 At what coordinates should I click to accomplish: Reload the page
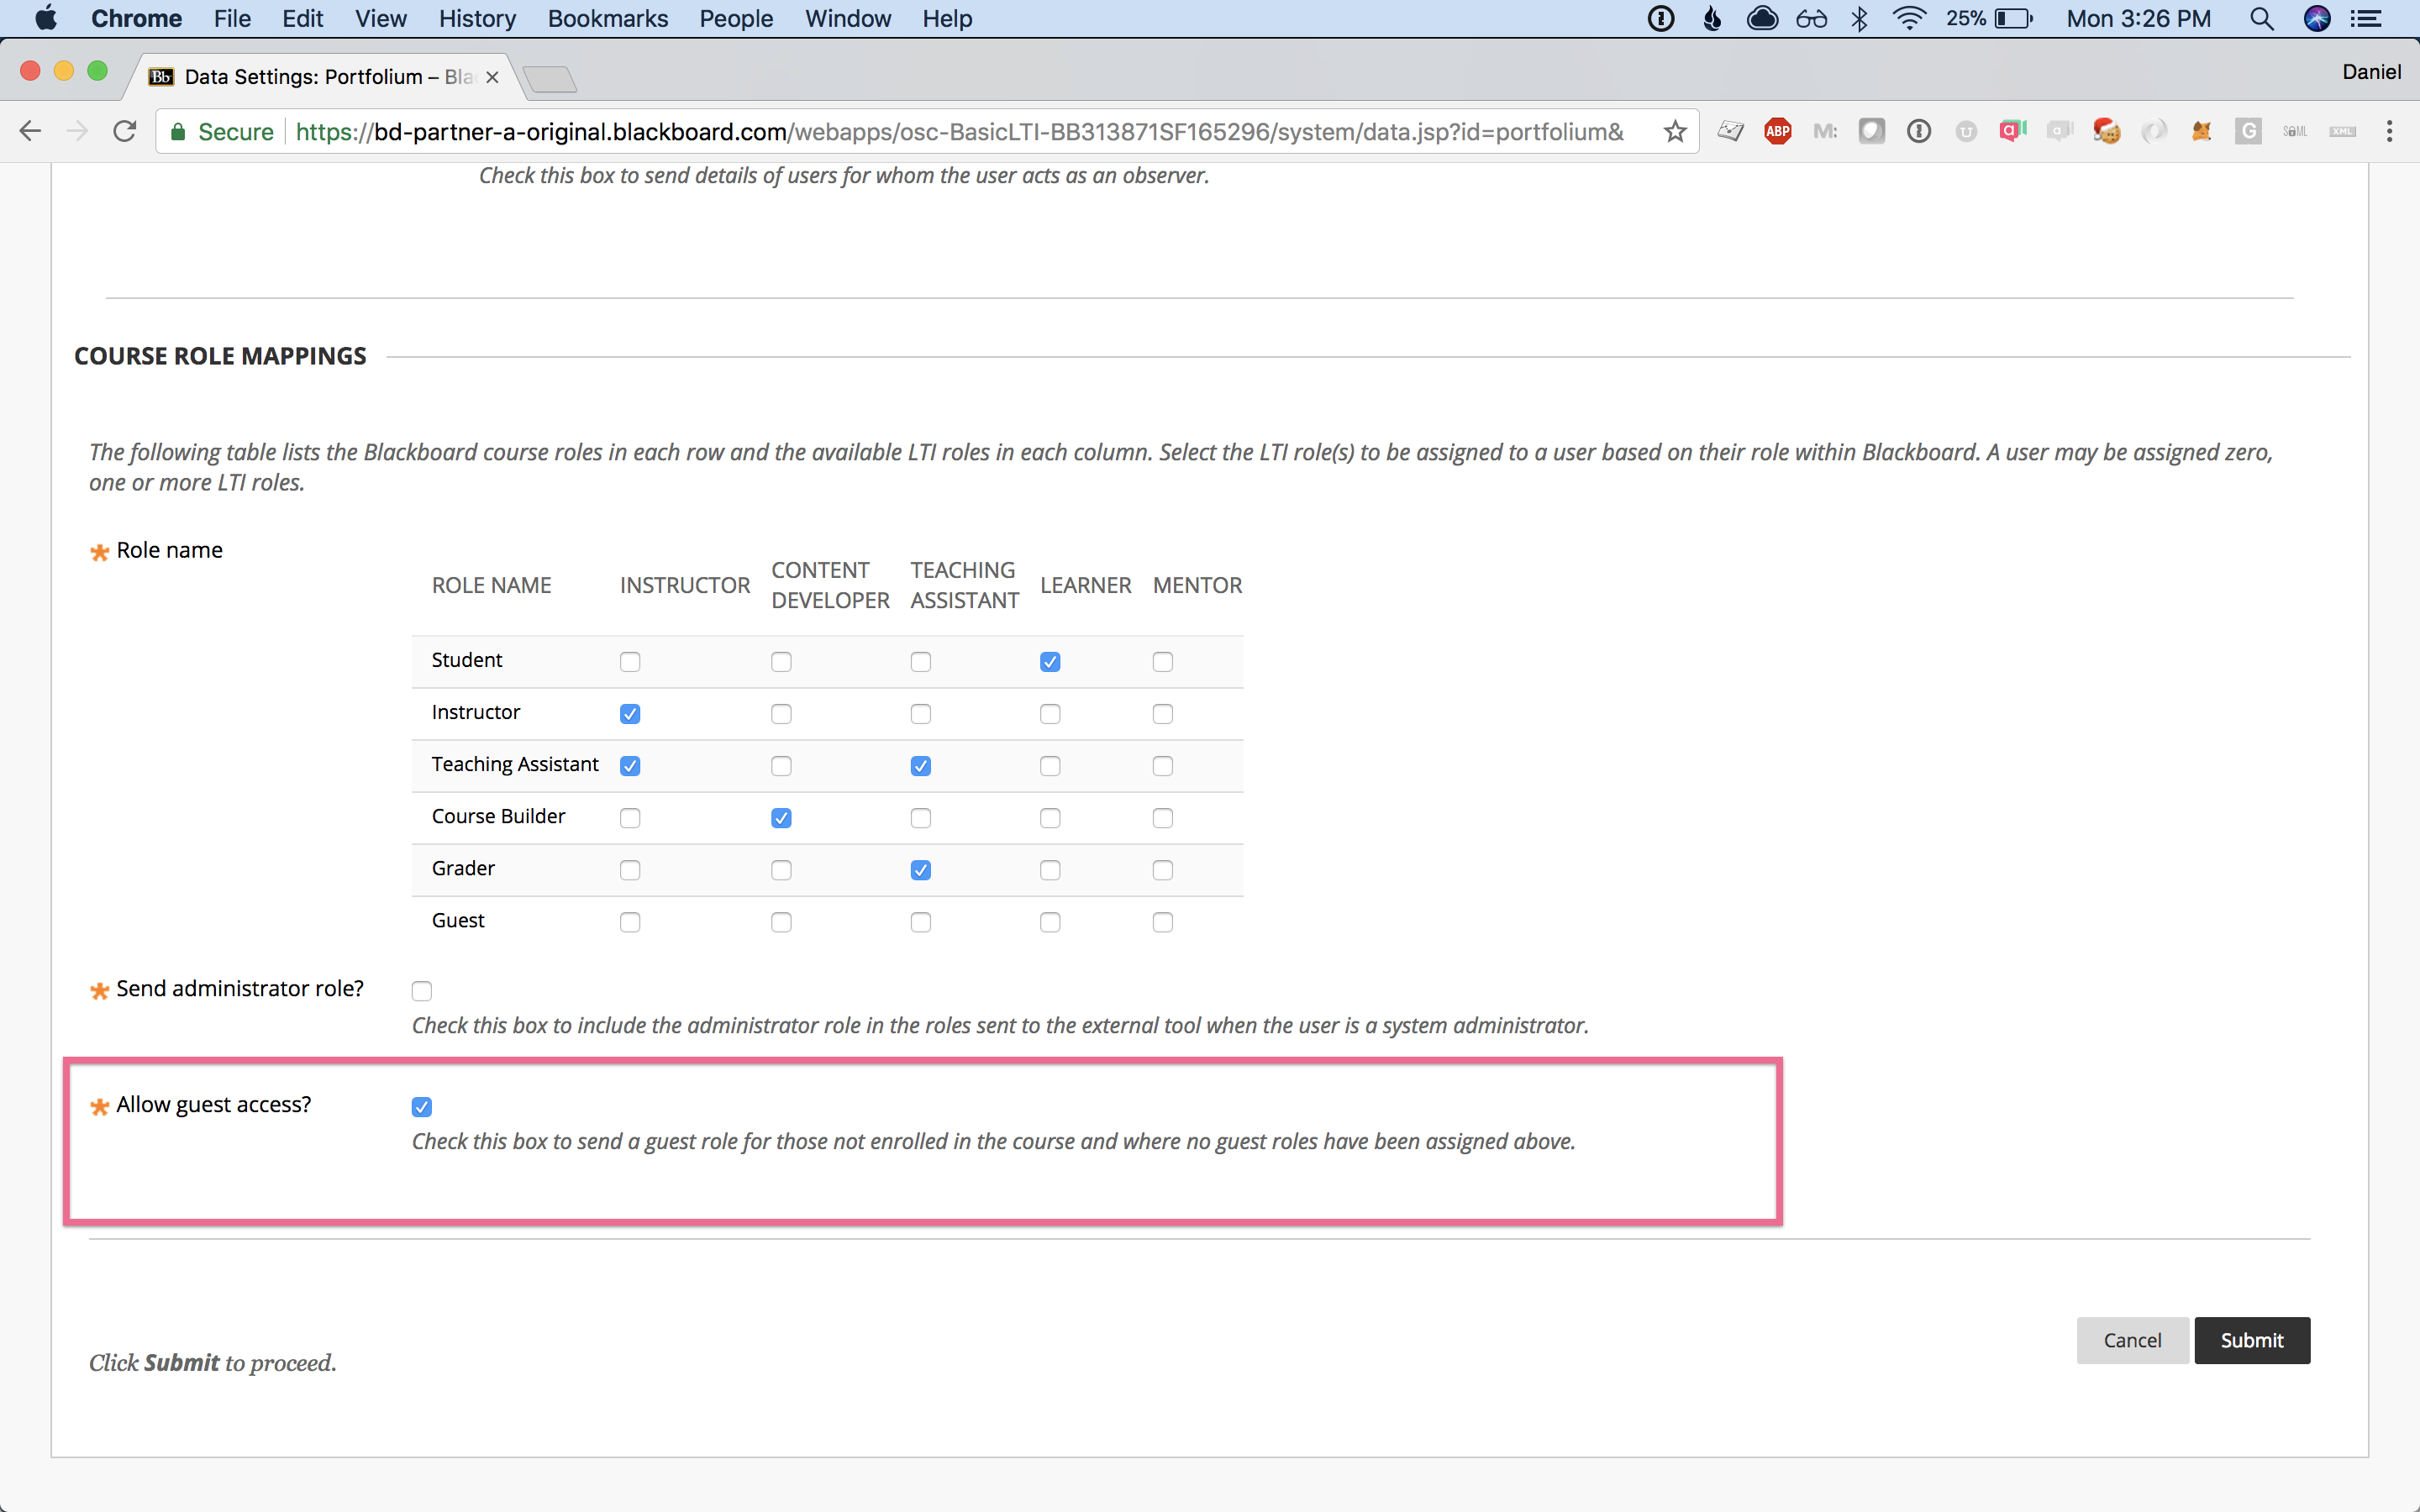click(x=124, y=131)
